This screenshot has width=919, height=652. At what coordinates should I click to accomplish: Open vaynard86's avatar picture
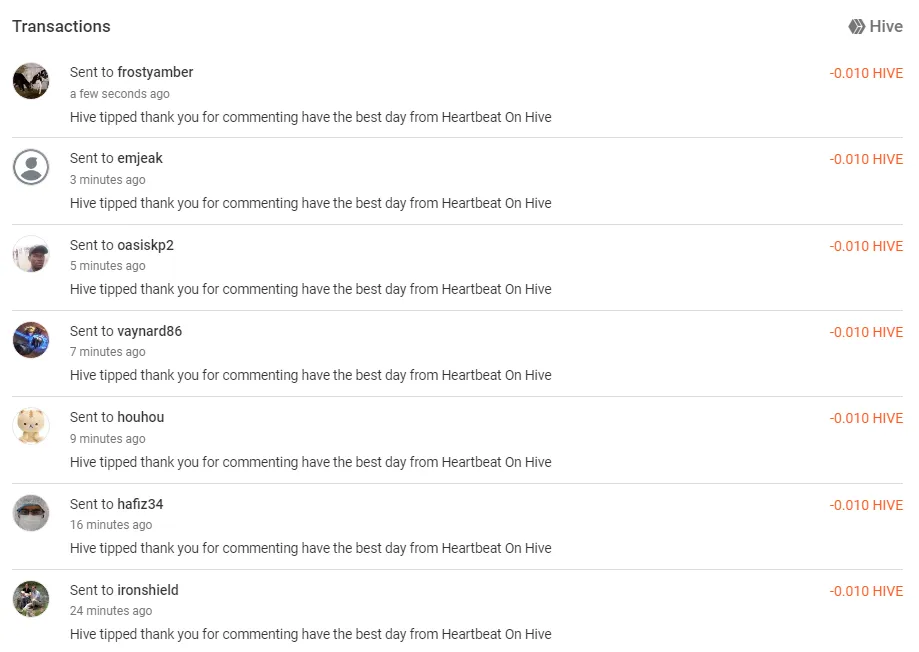click(31, 340)
